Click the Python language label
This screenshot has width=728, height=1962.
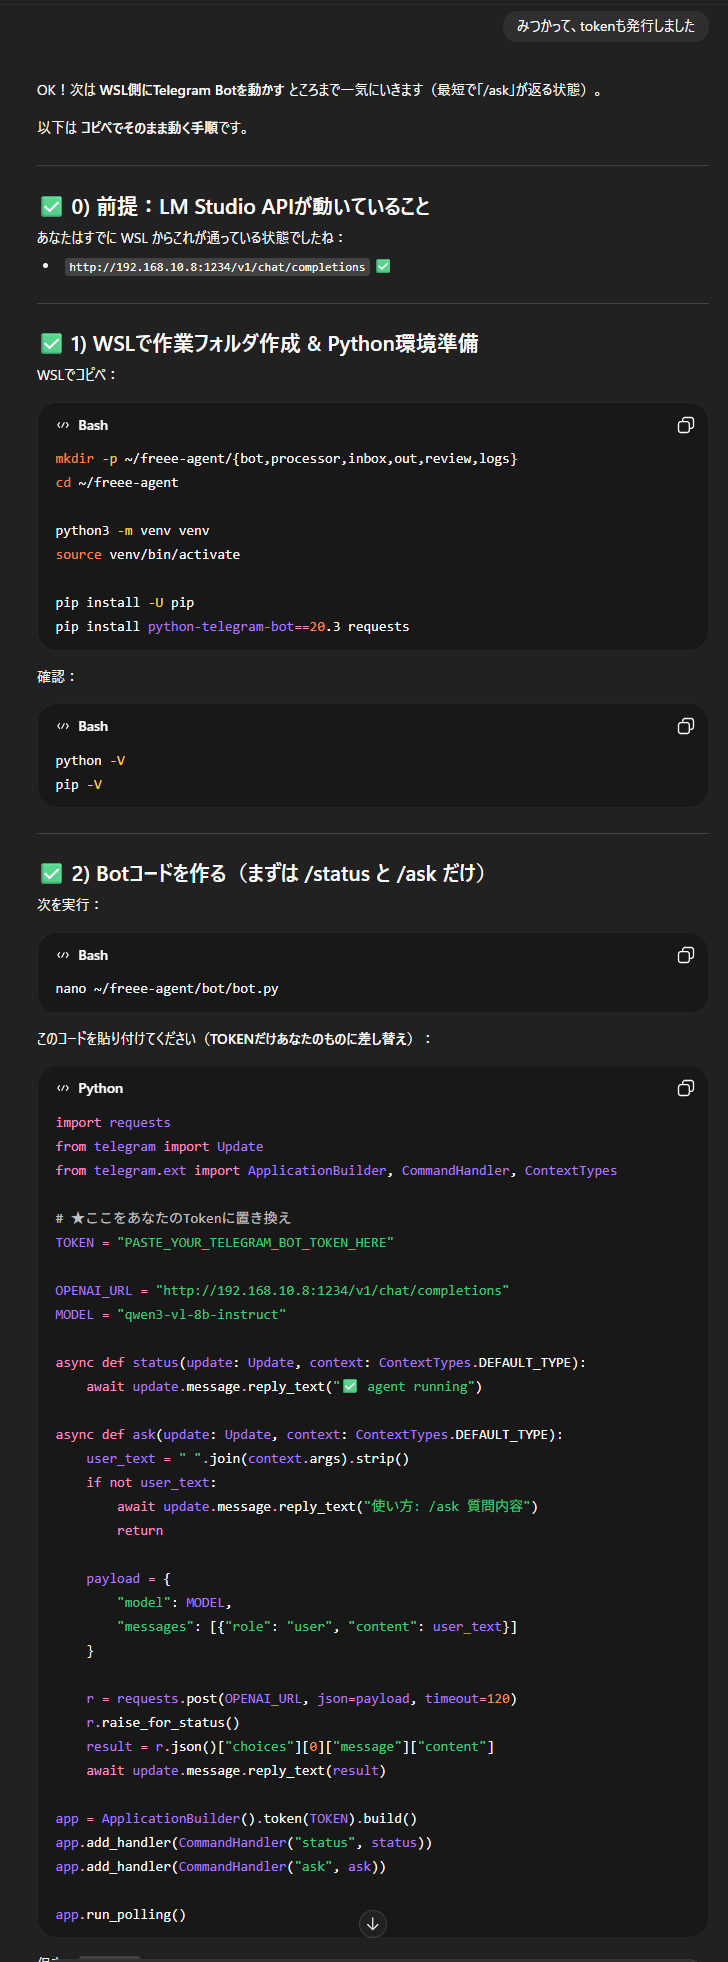(x=101, y=1088)
